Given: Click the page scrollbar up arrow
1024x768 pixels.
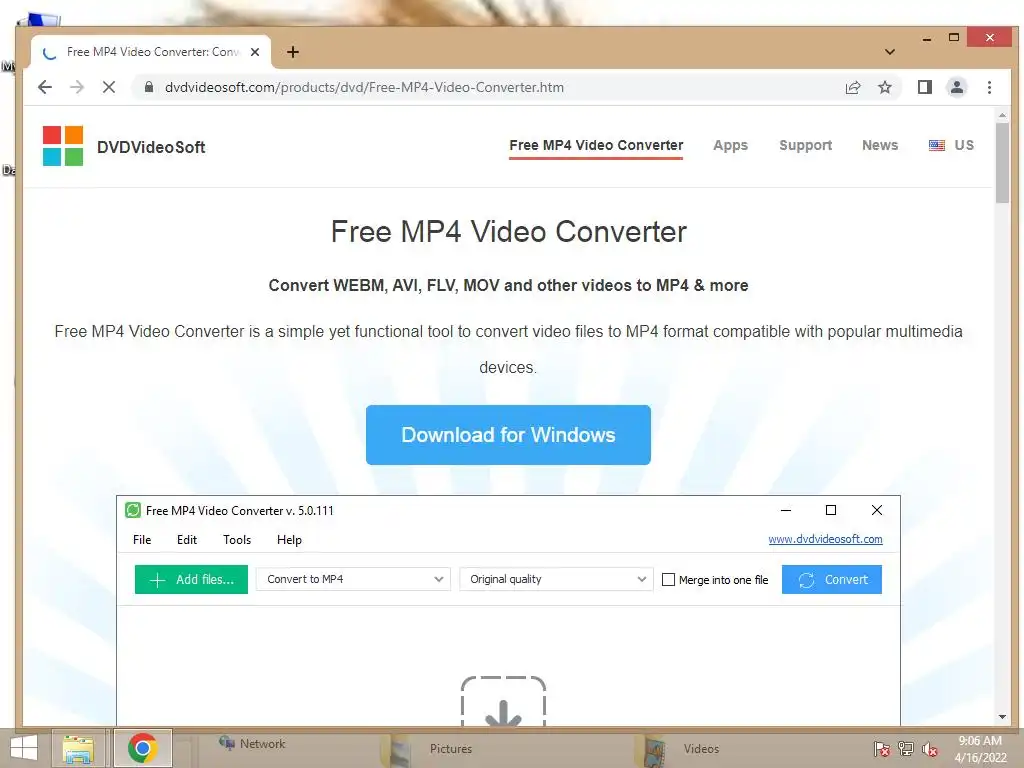Looking at the screenshot, I should coord(1002,115).
